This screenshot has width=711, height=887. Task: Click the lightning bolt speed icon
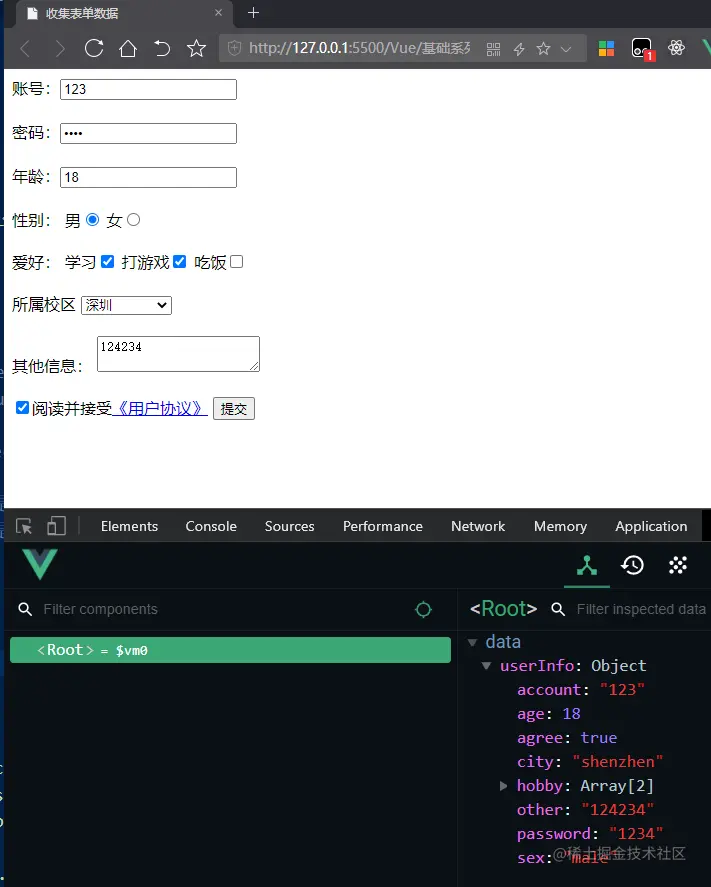tap(519, 49)
